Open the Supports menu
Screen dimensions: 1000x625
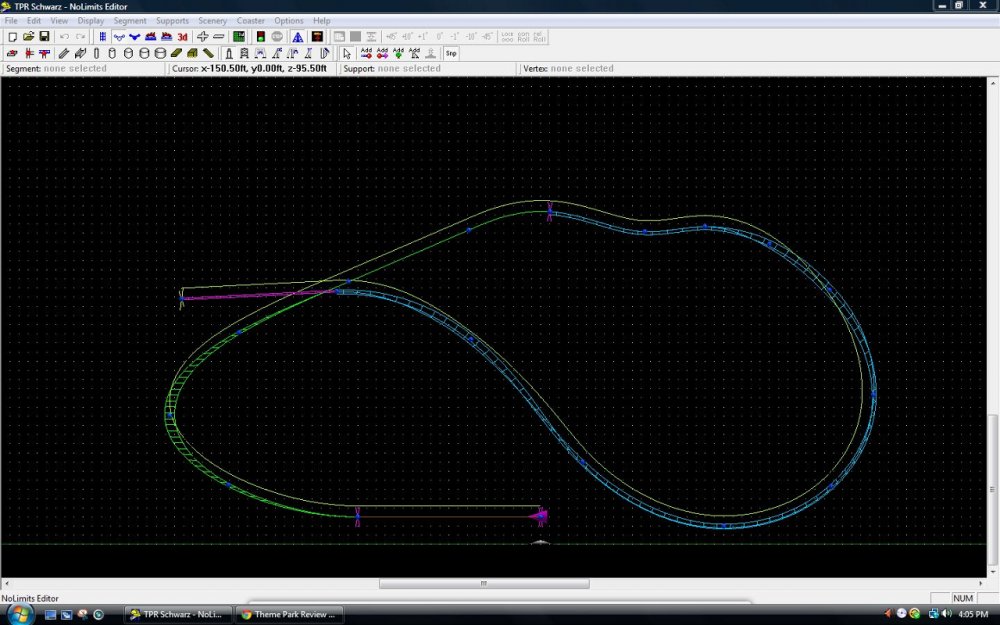click(x=172, y=20)
